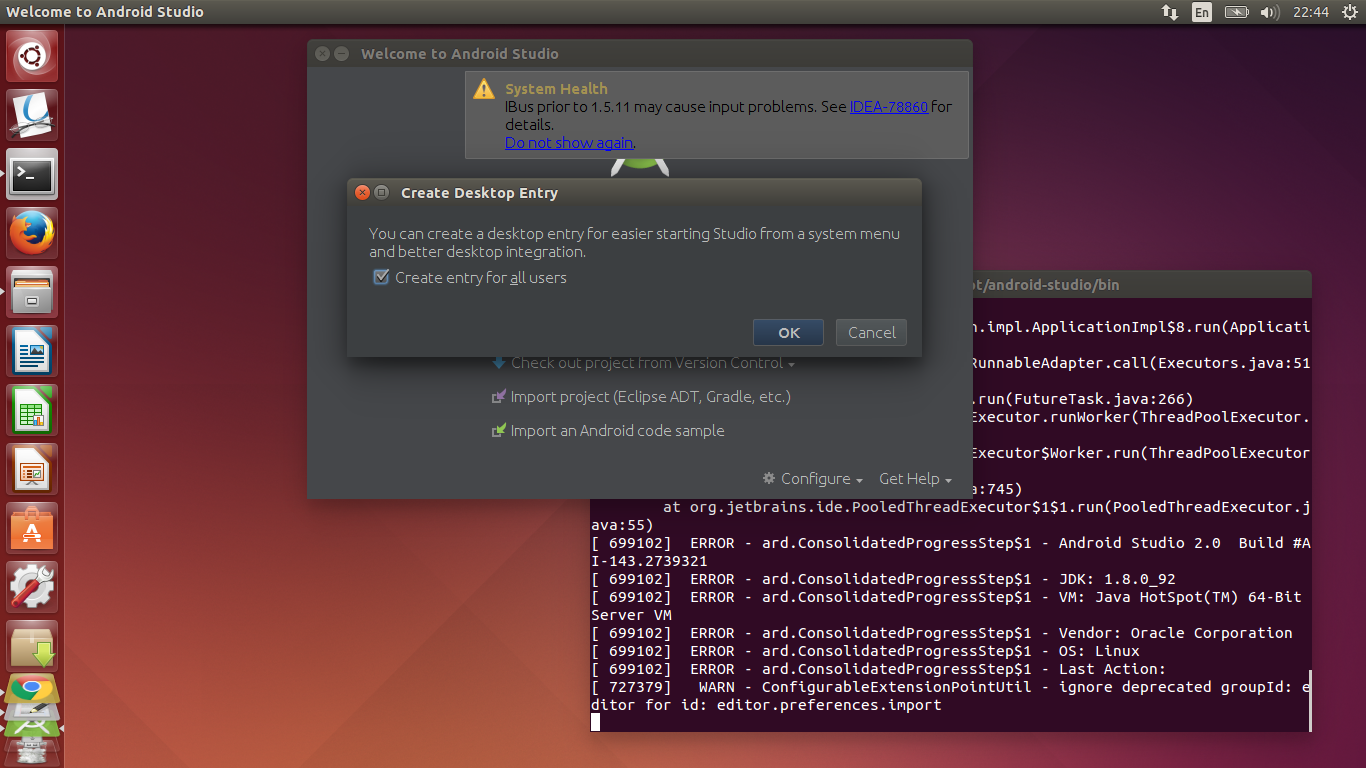This screenshot has width=1366, height=768.
Task: Dismiss dialog with the Cancel button
Action: 872,332
